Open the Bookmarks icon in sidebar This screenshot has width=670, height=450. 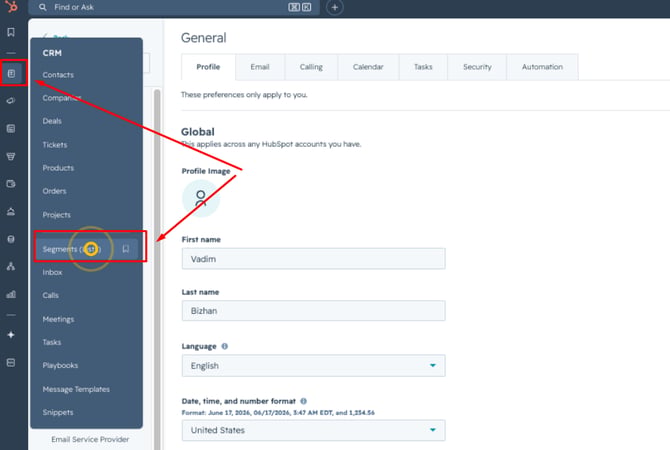tap(11, 32)
